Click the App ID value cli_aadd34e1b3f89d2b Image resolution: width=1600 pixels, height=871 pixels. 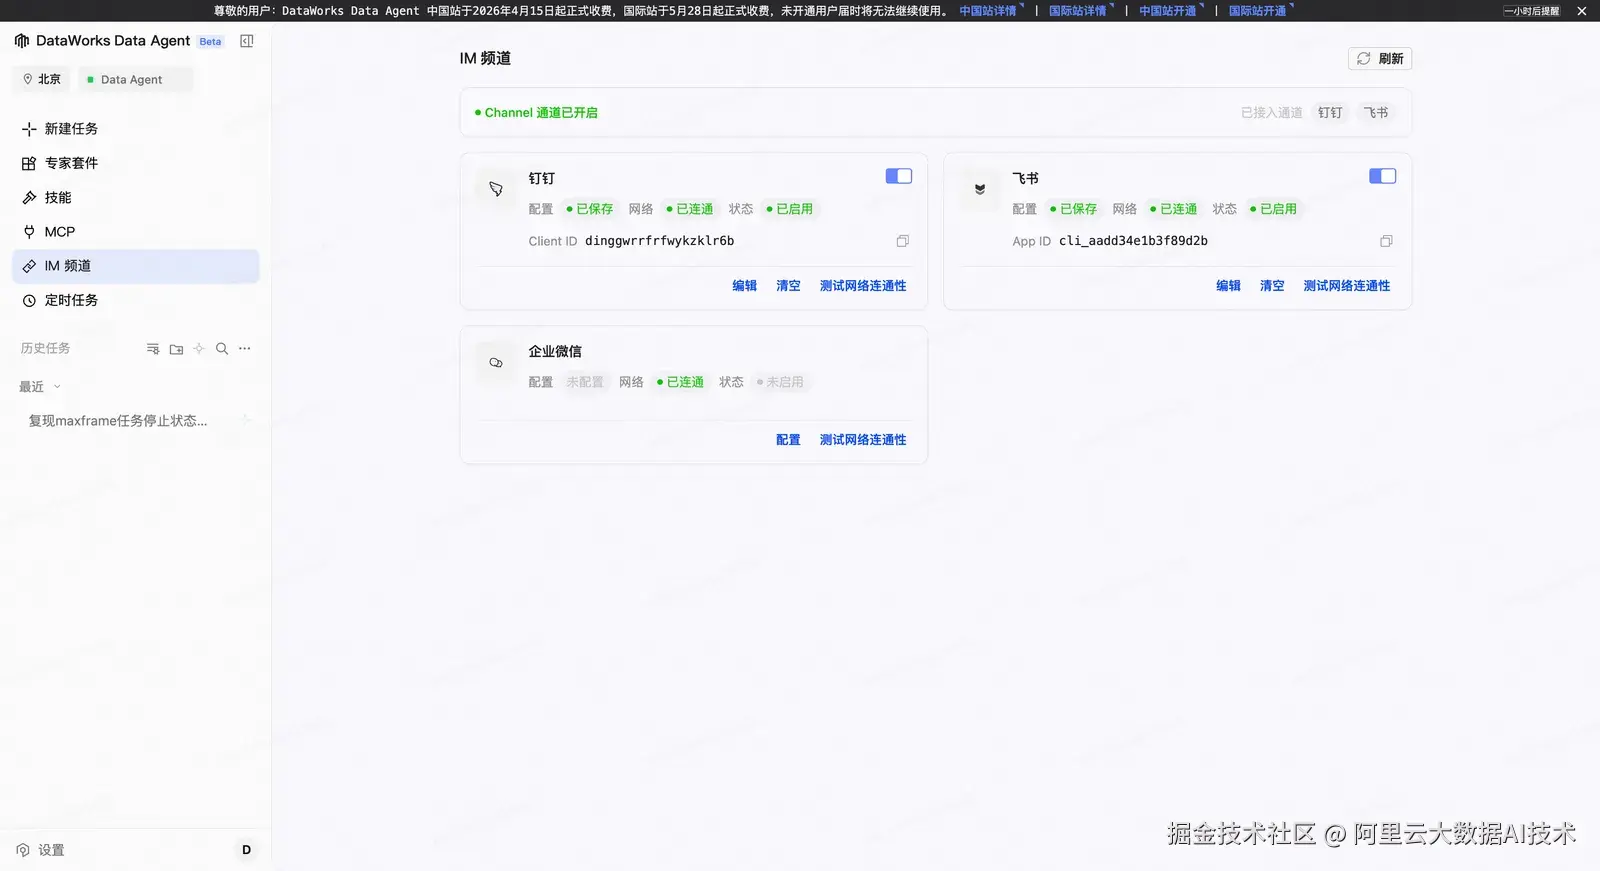1134,241
